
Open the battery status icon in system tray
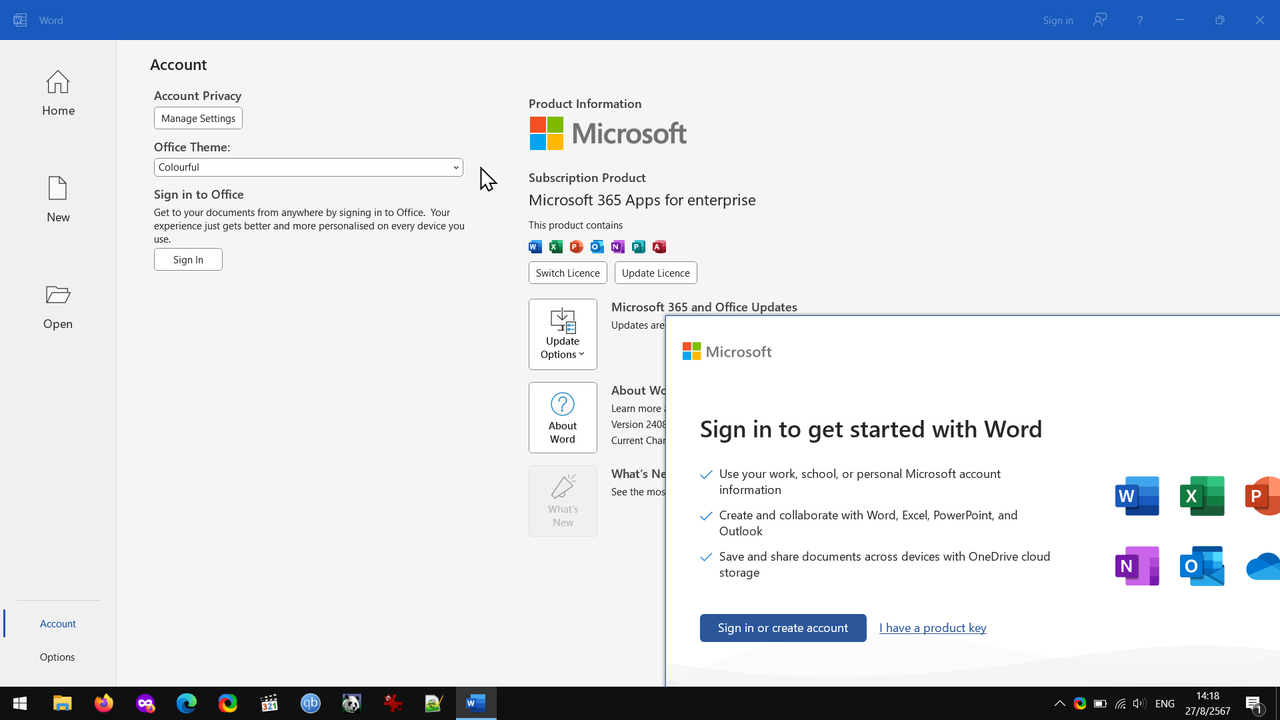pyautogui.click(x=1100, y=704)
